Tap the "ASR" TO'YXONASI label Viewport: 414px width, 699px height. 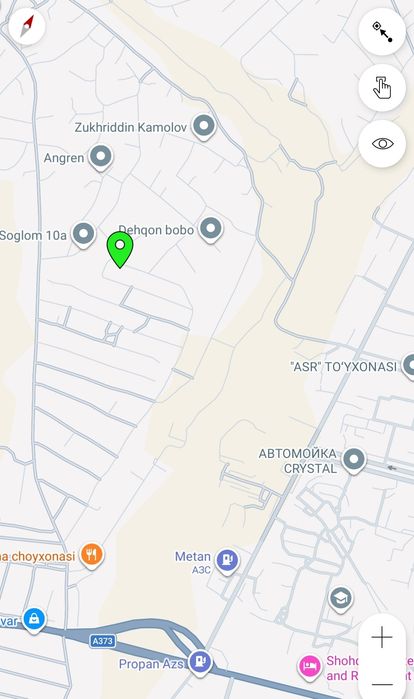(343, 367)
